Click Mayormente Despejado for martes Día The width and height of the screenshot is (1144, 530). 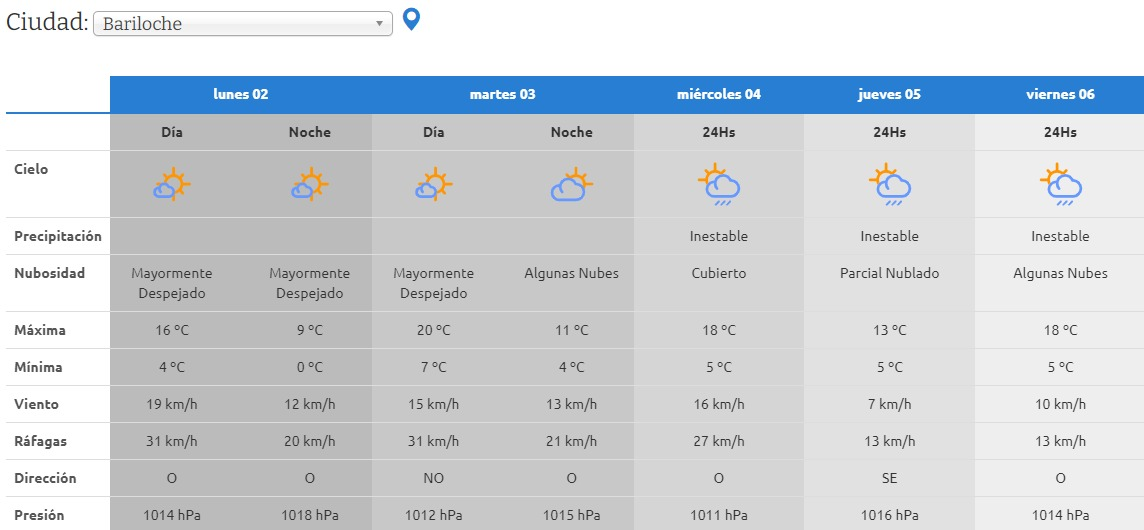coord(434,283)
